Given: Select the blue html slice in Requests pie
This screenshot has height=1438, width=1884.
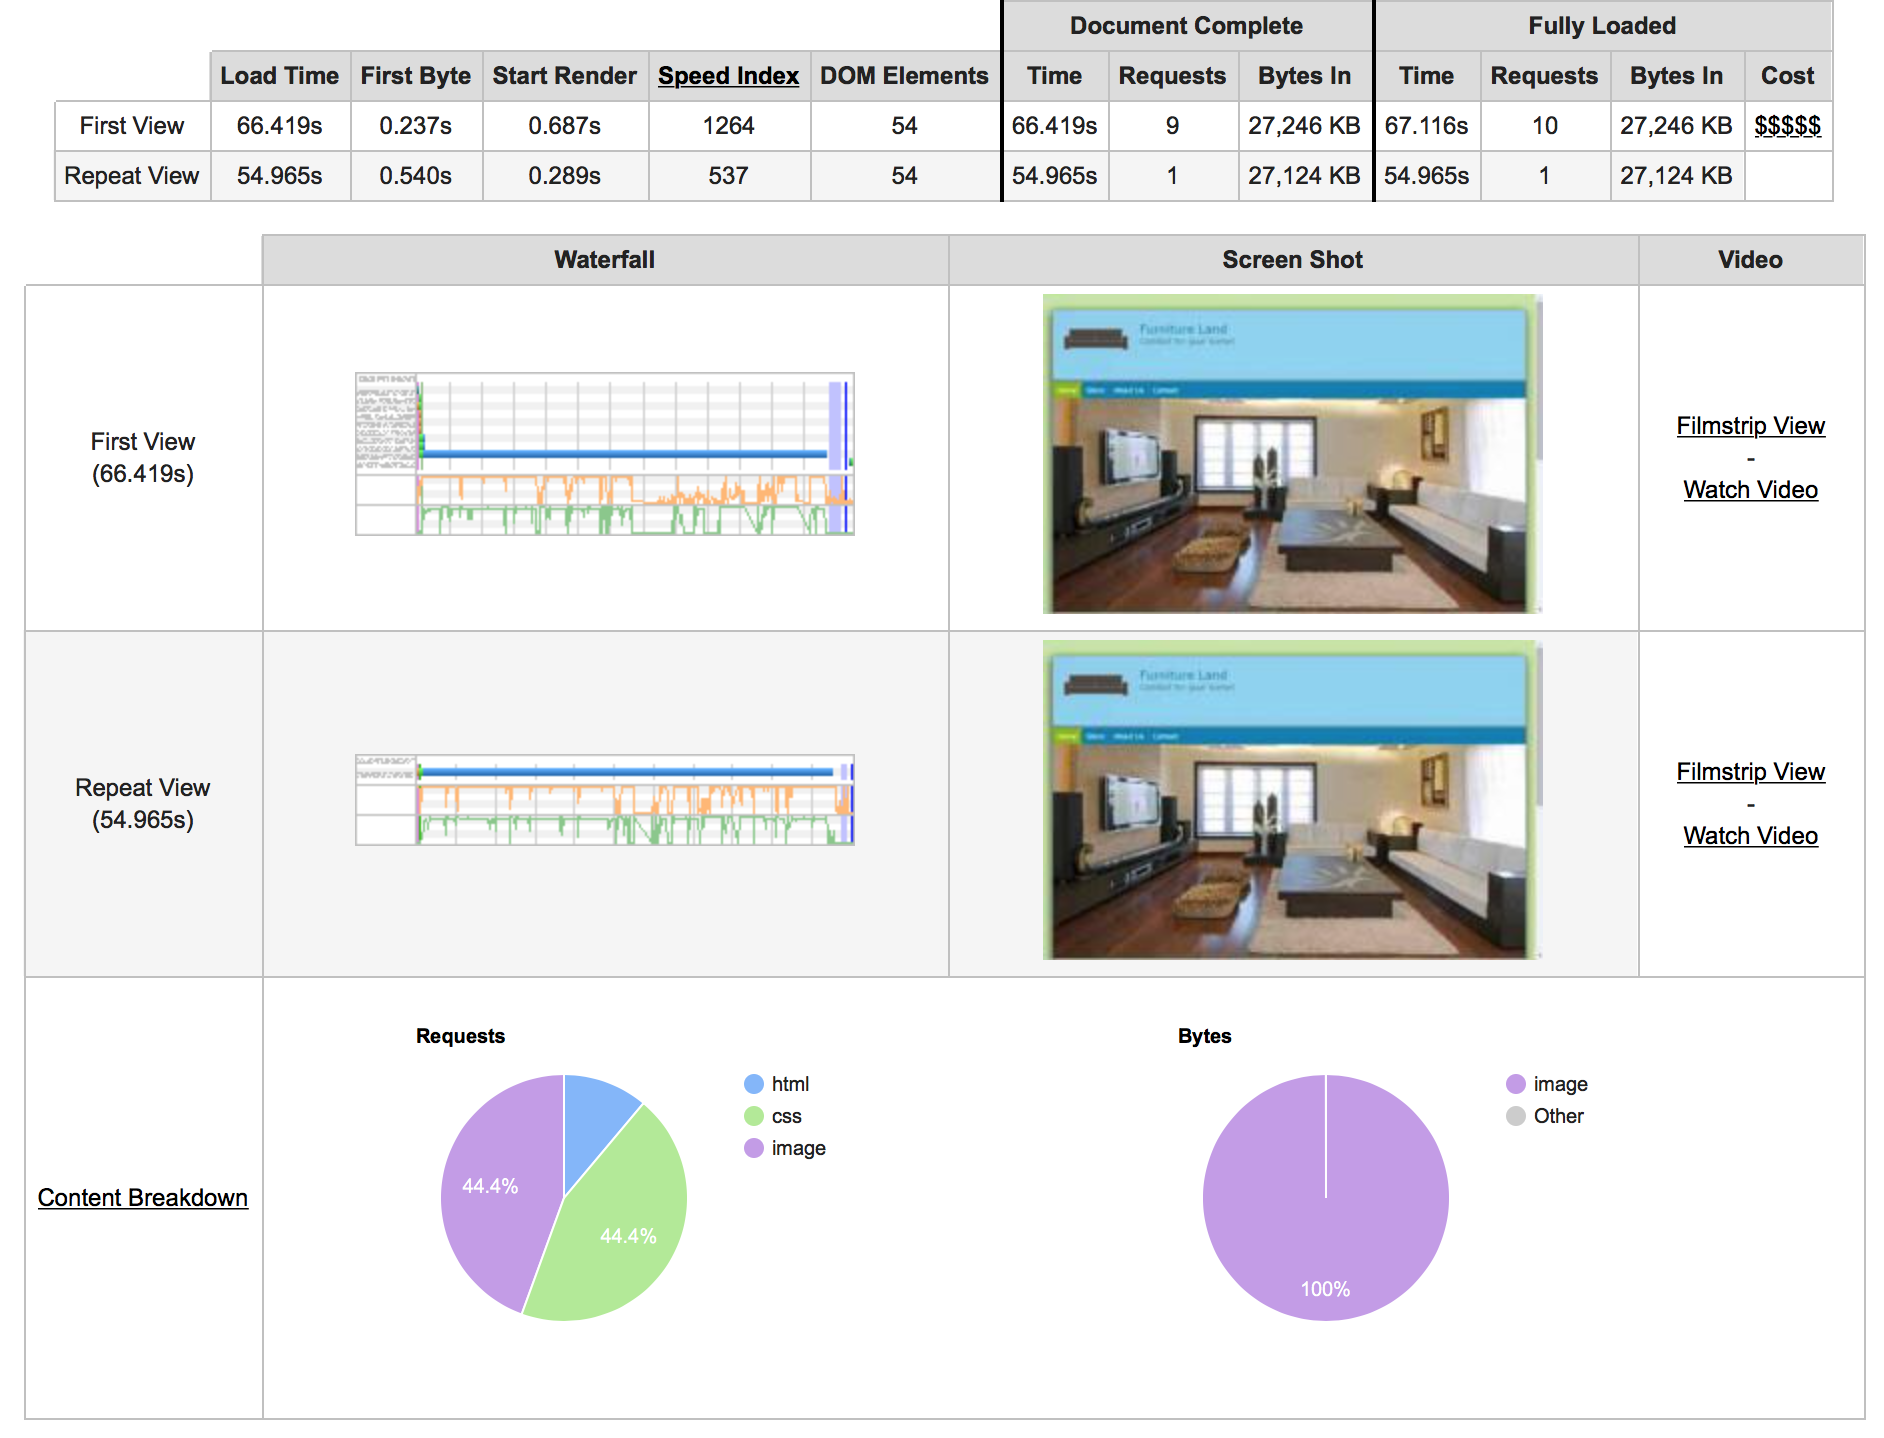Looking at the screenshot, I should 593,1120.
